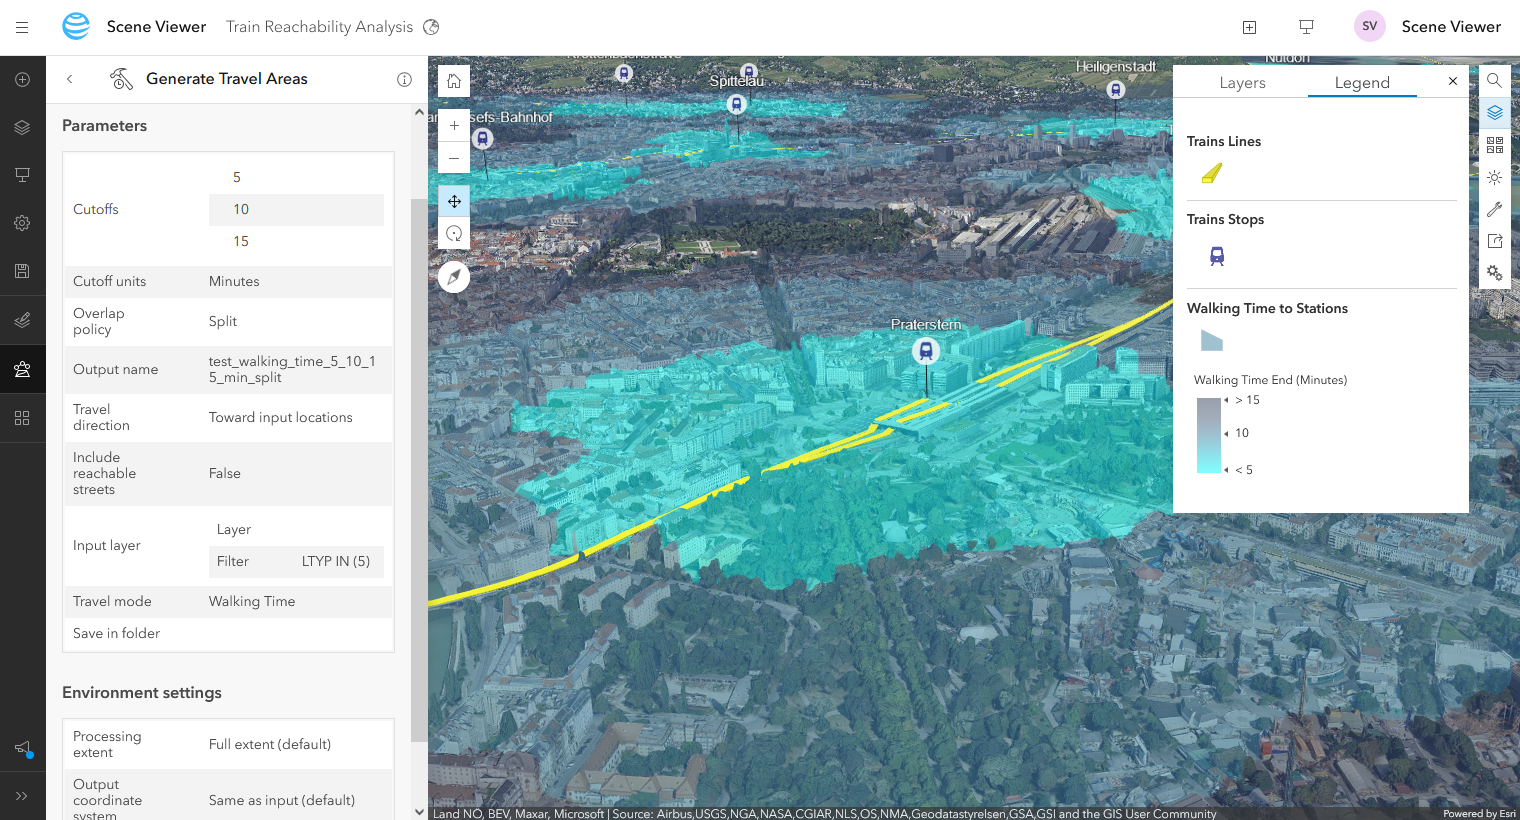Open scene Properties gears icon
1520x820 pixels.
[1494, 272]
